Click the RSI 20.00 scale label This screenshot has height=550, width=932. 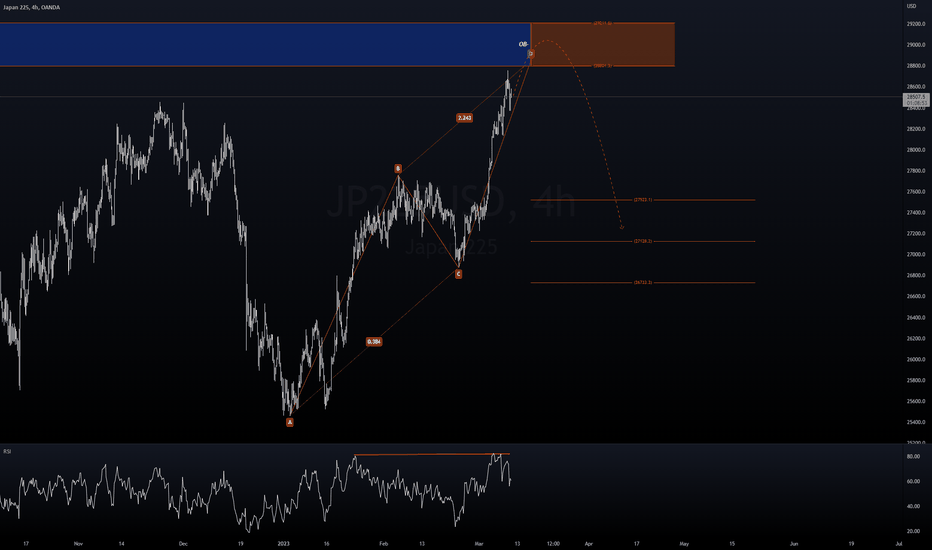pos(914,532)
